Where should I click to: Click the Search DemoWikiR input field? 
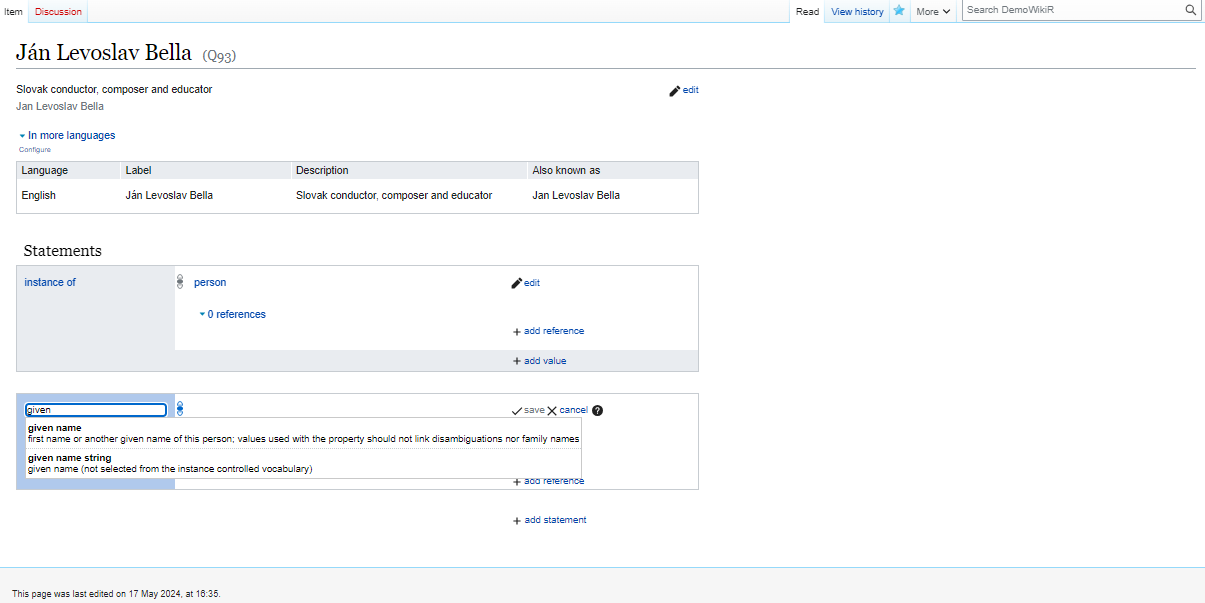1072,10
